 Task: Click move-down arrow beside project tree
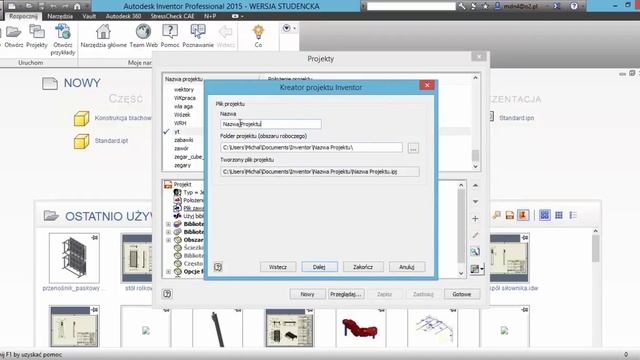pyautogui.click(x=475, y=202)
